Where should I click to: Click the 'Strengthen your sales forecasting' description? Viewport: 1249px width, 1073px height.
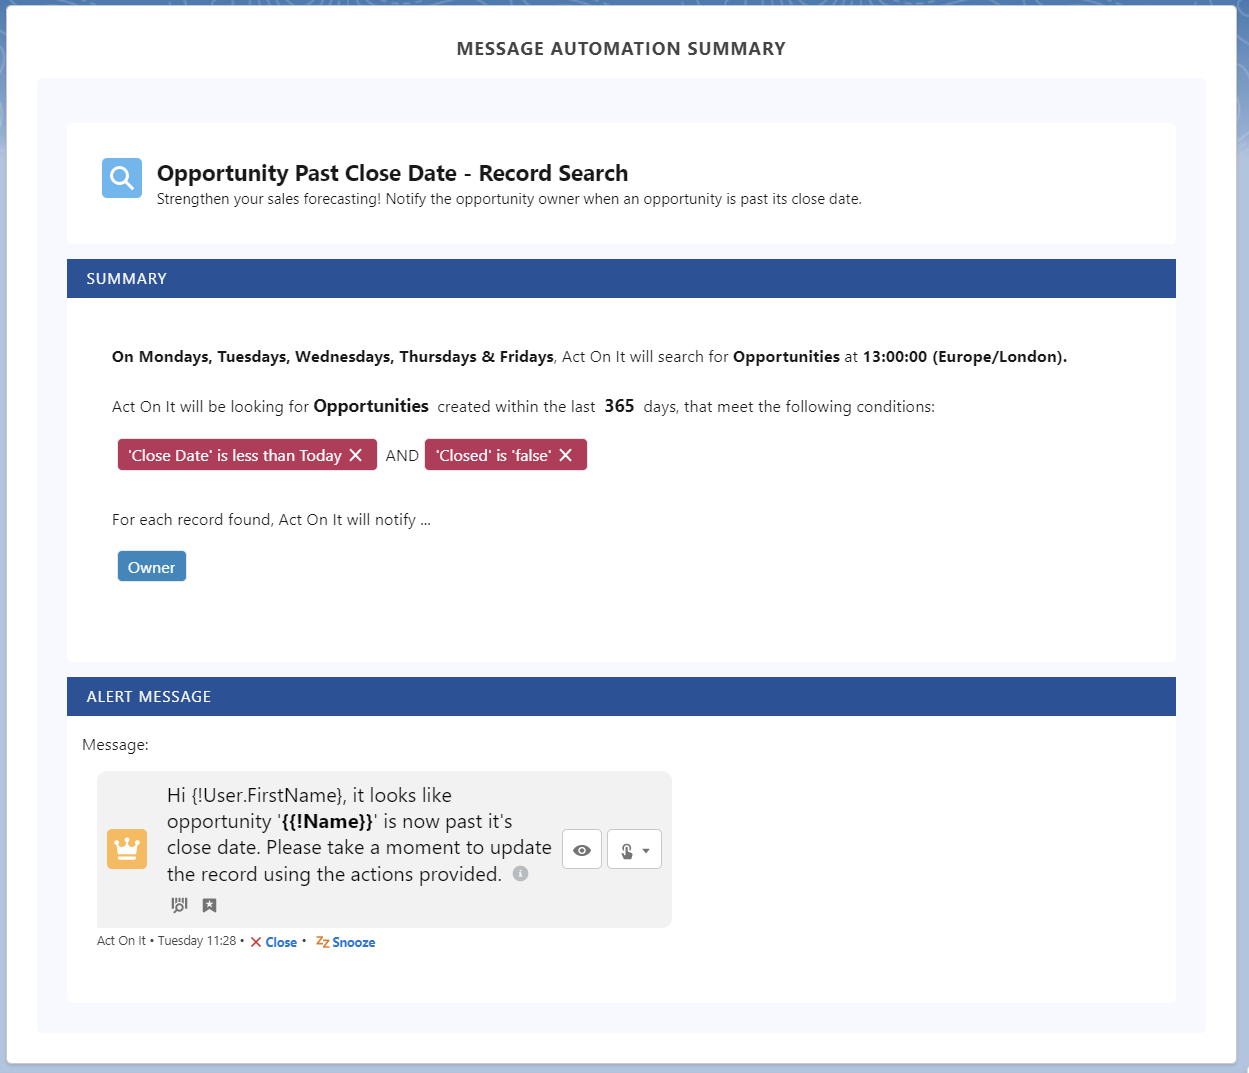pyautogui.click(x=509, y=199)
